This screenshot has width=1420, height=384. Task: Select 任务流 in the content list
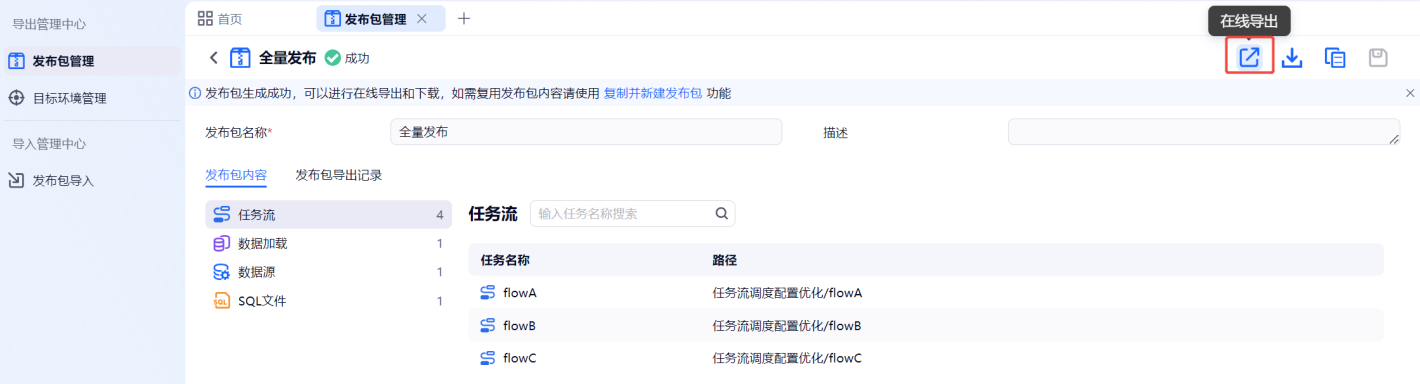[328, 215]
